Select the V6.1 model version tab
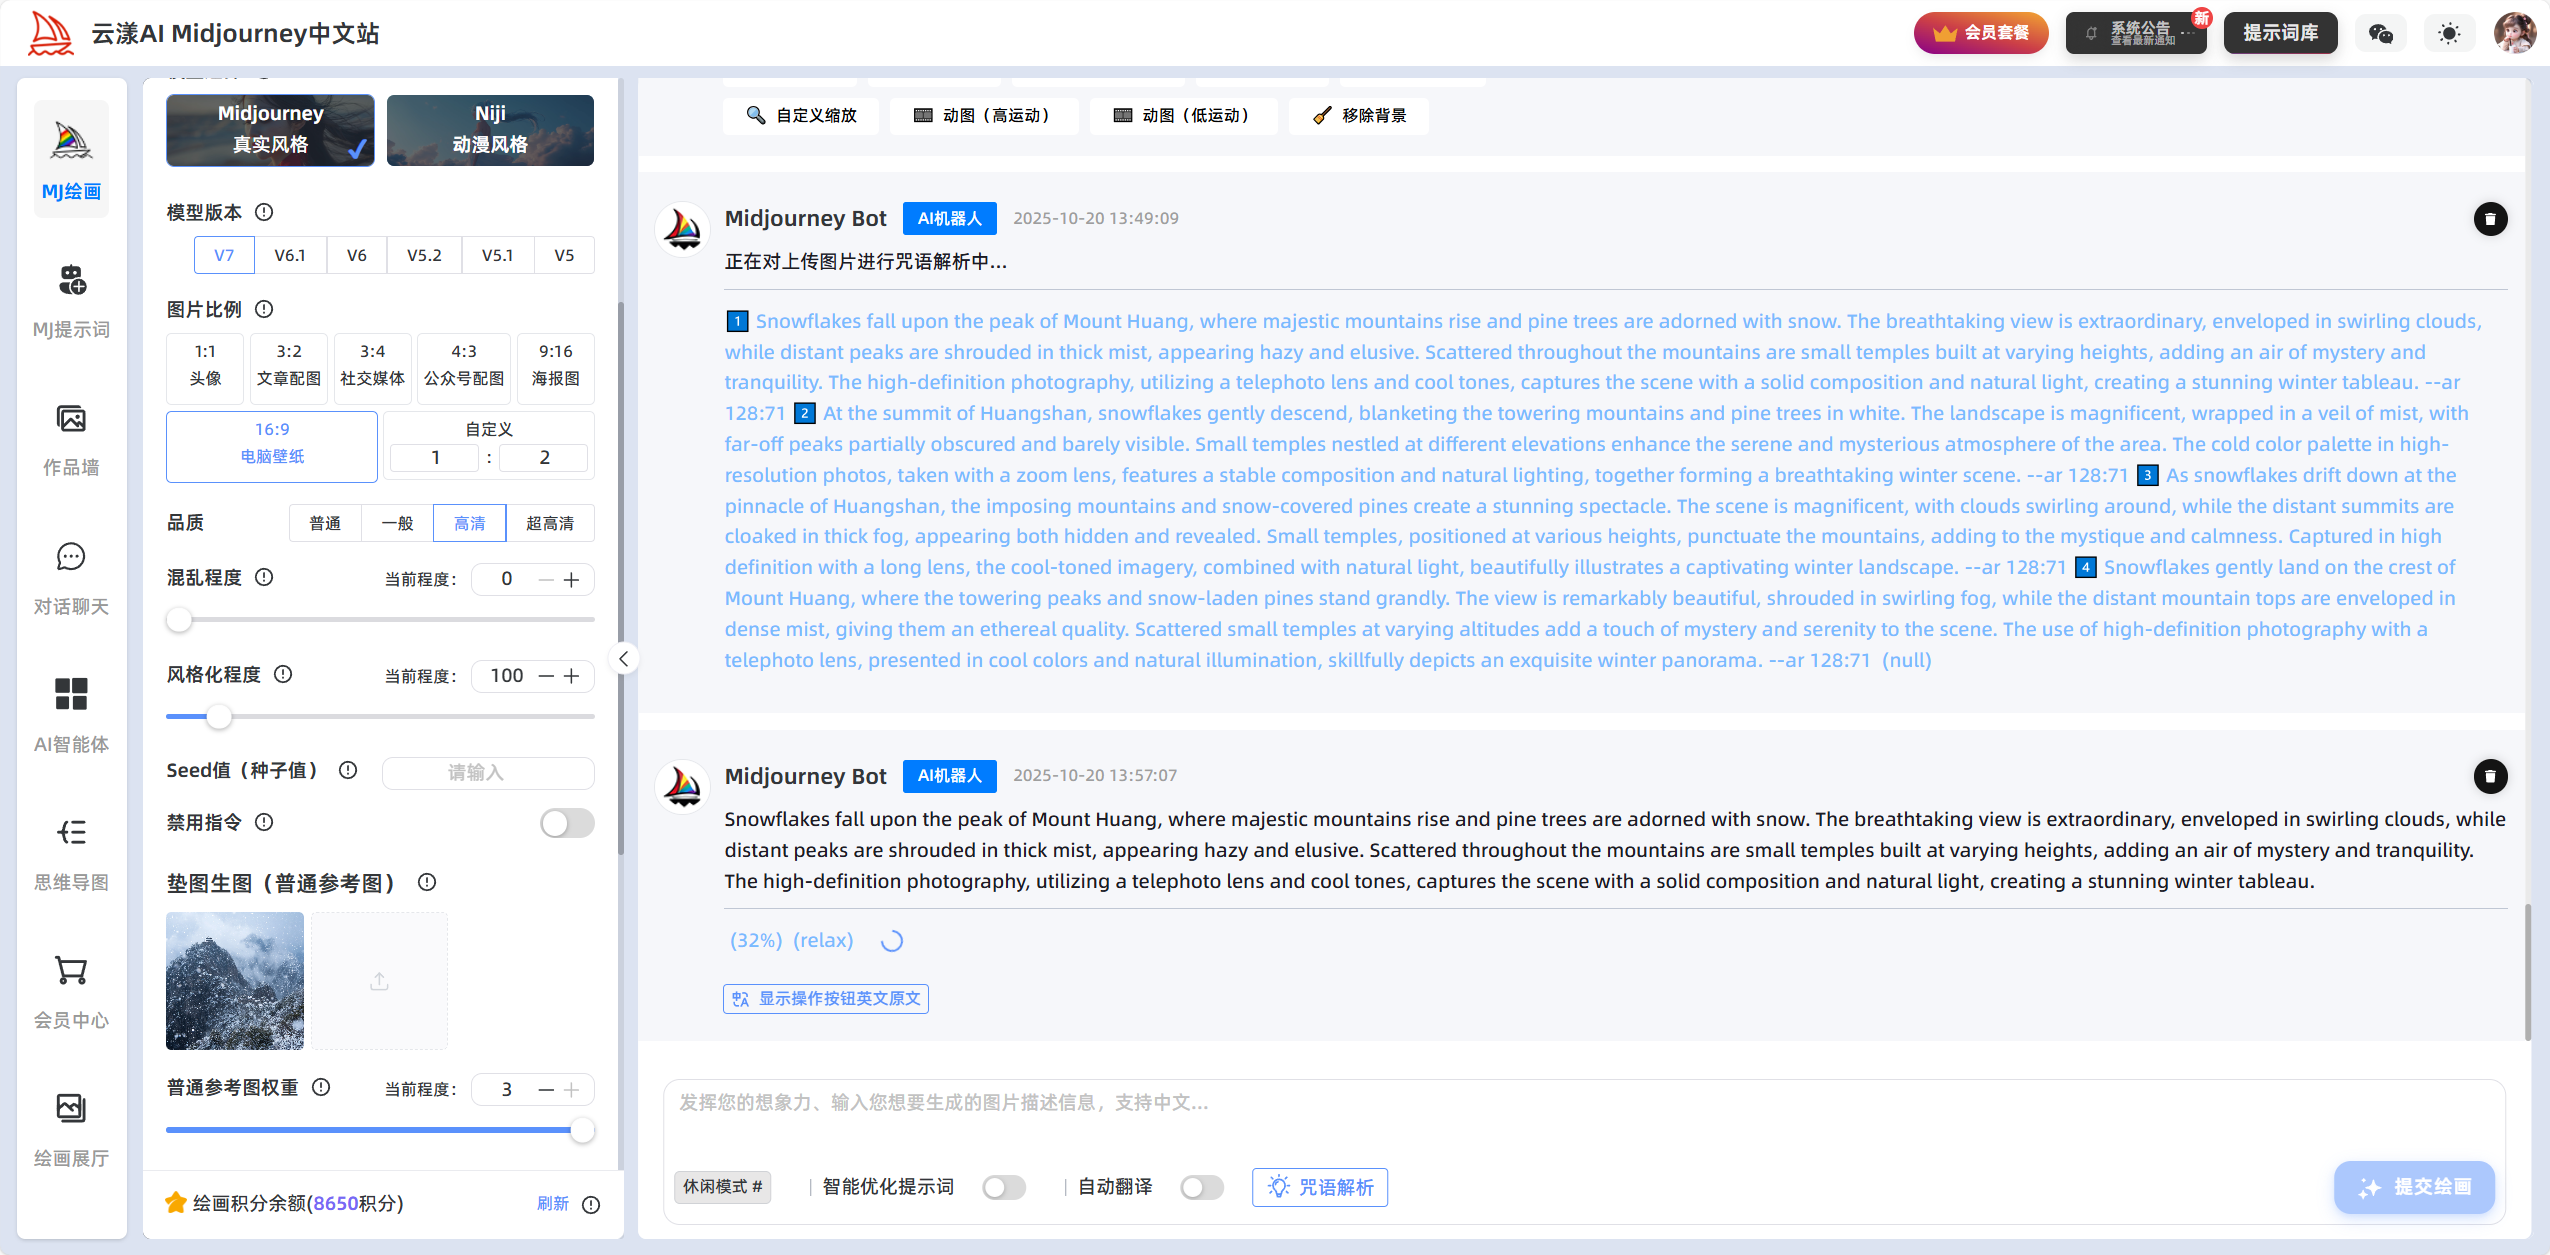This screenshot has height=1255, width=2550. tap(290, 255)
